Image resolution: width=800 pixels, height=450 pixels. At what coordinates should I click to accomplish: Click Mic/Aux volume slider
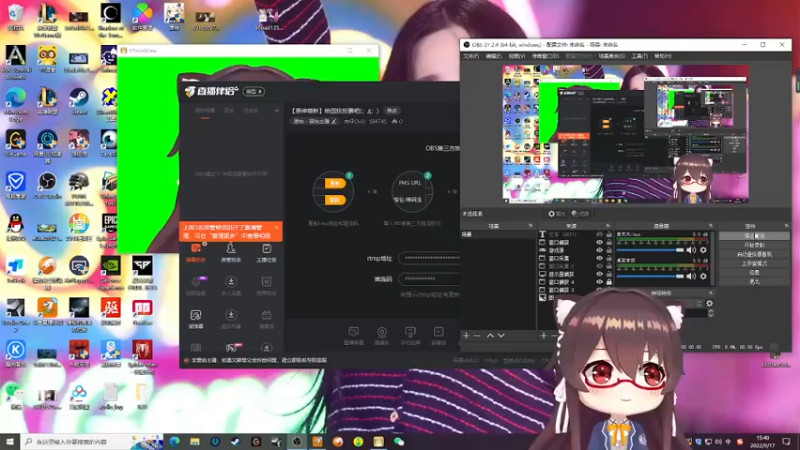click(x=650, y=250)
